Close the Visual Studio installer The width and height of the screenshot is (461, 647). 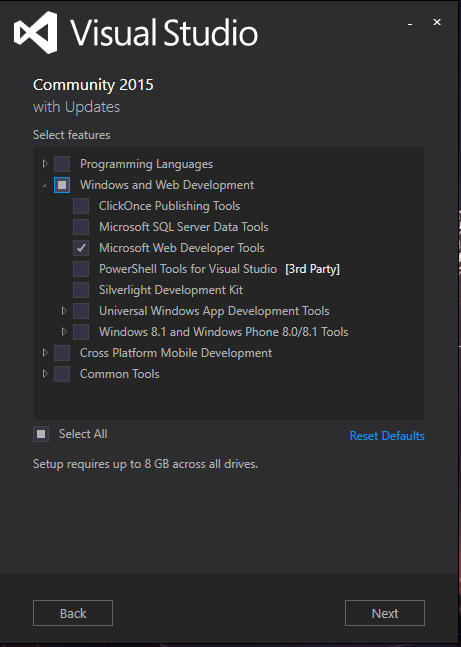[437, 22]
